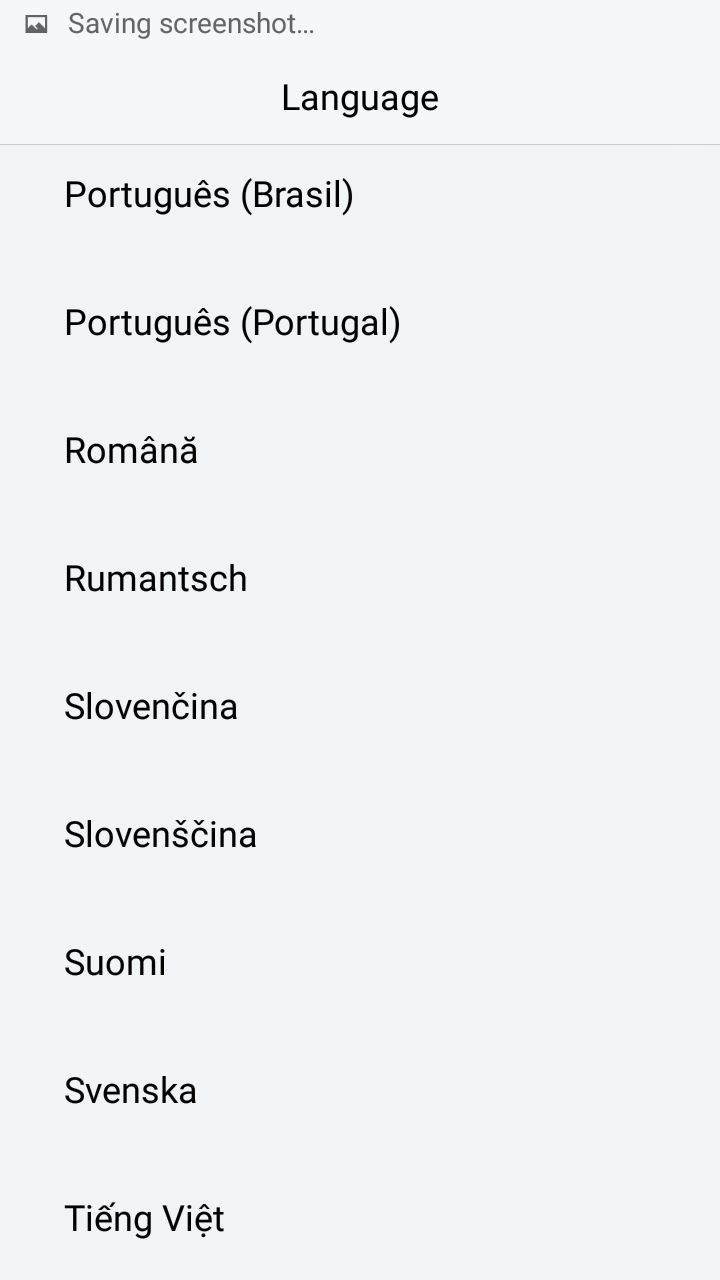
Task: Select Română as the language
Action: tap(360, 451)
